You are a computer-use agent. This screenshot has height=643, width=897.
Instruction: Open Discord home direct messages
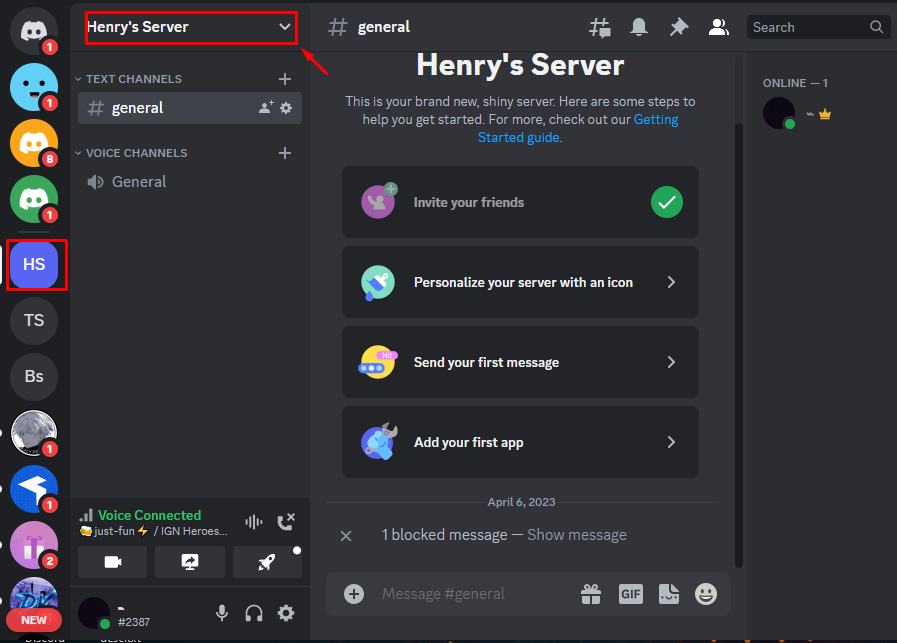[34, 30]
